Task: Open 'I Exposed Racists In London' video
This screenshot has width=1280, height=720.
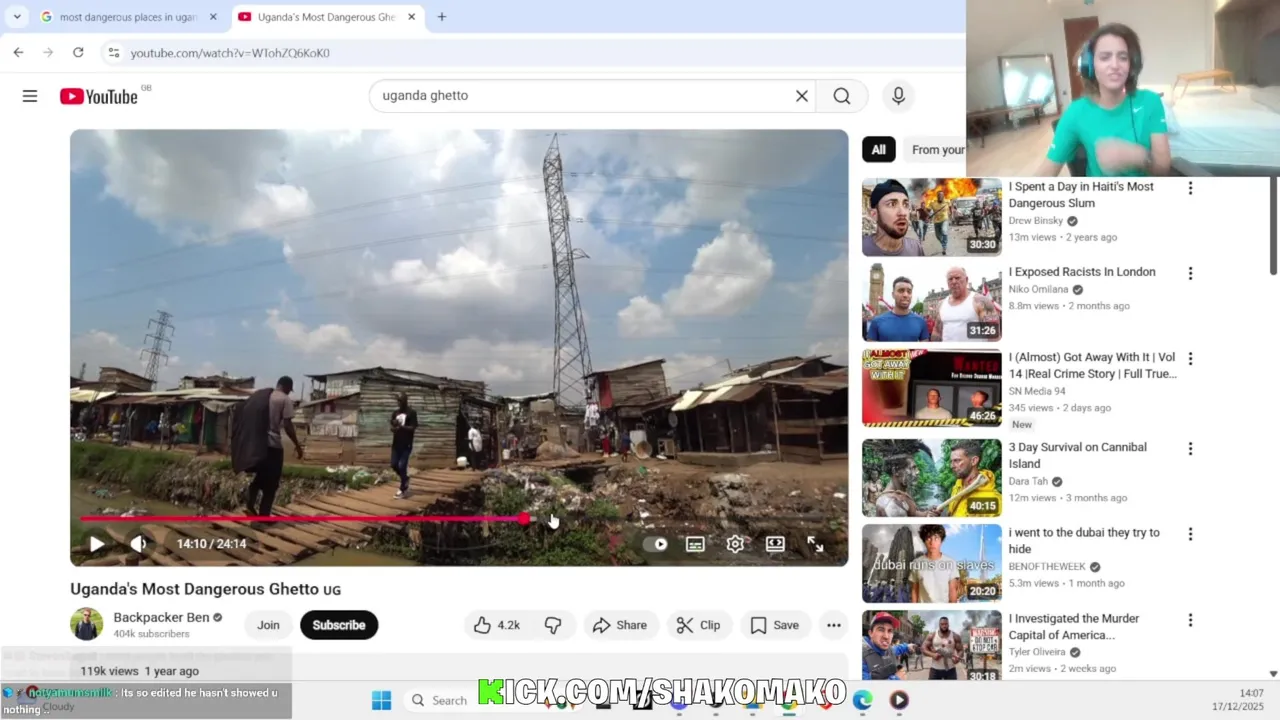Action: 1082,272
